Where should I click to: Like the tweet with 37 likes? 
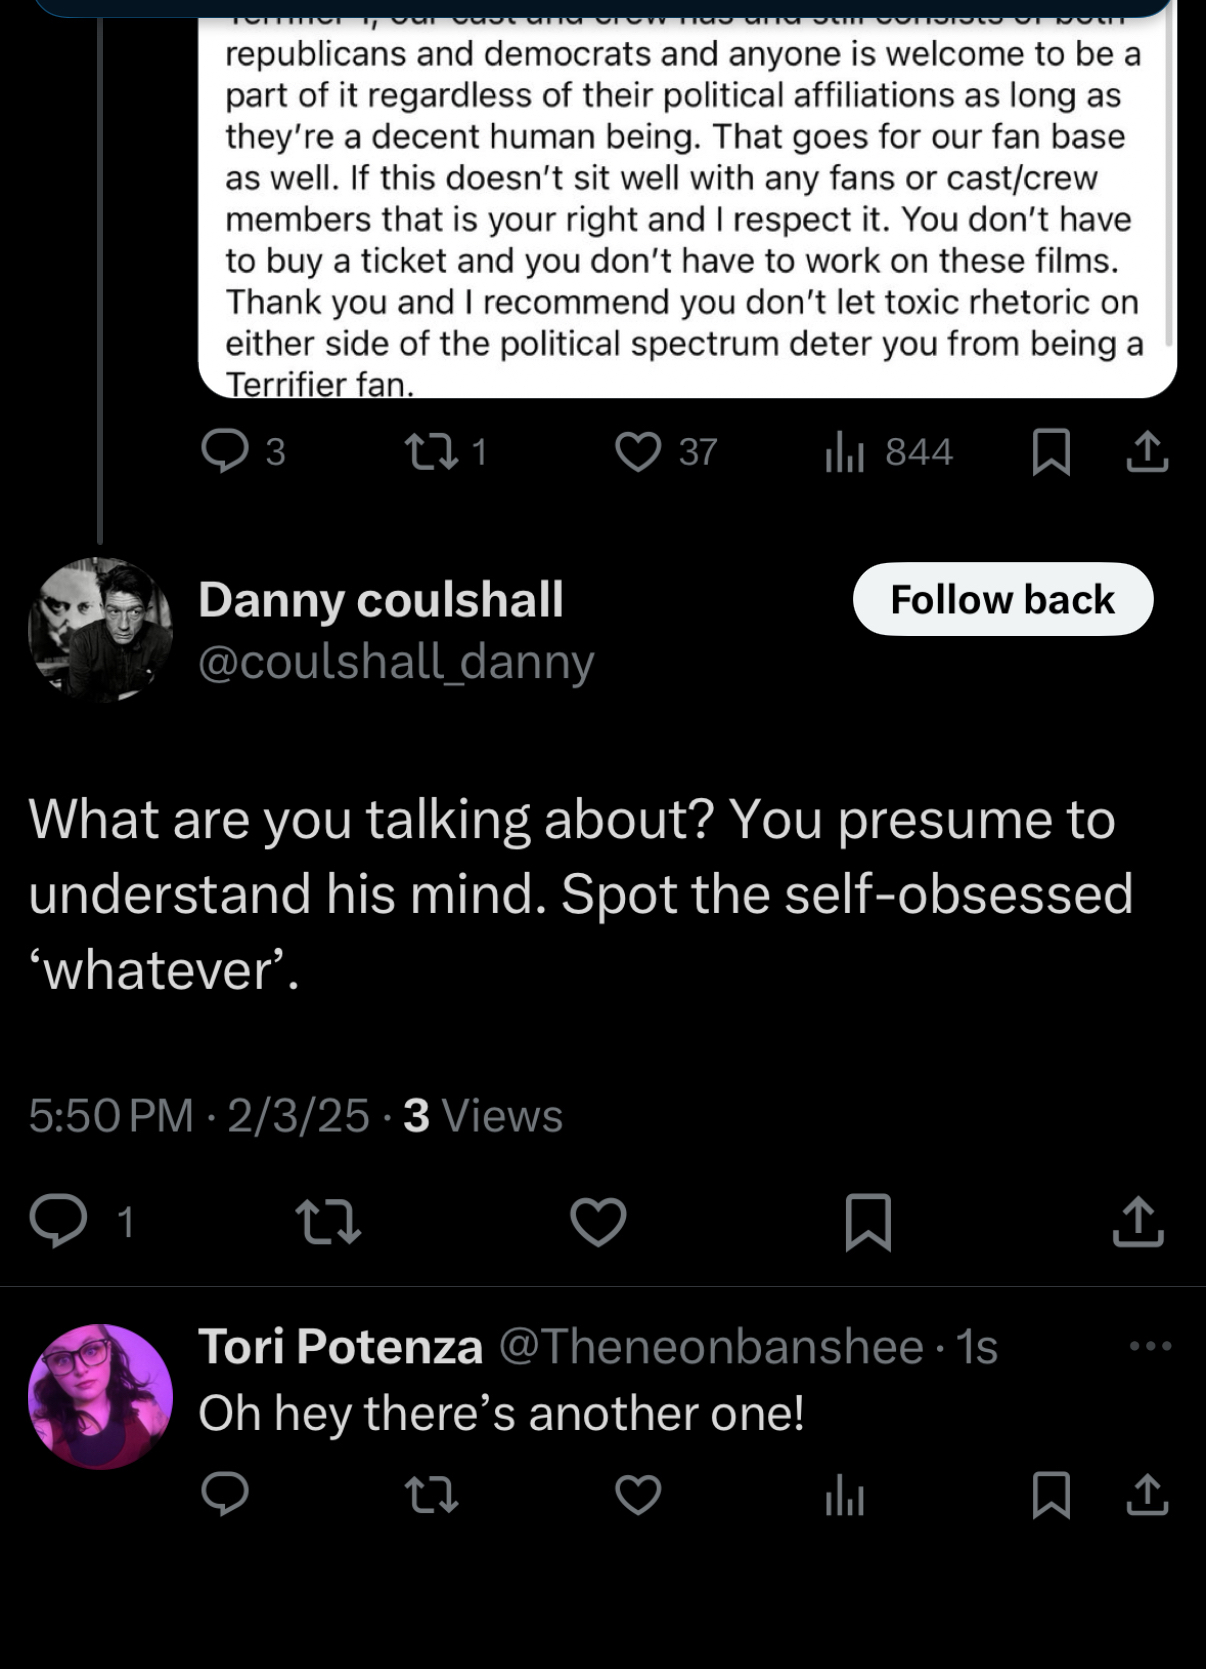638,451
